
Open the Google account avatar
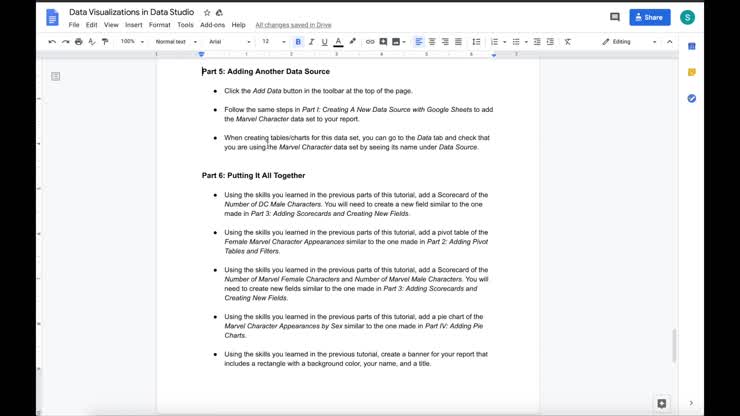click(x=687, y=17)
